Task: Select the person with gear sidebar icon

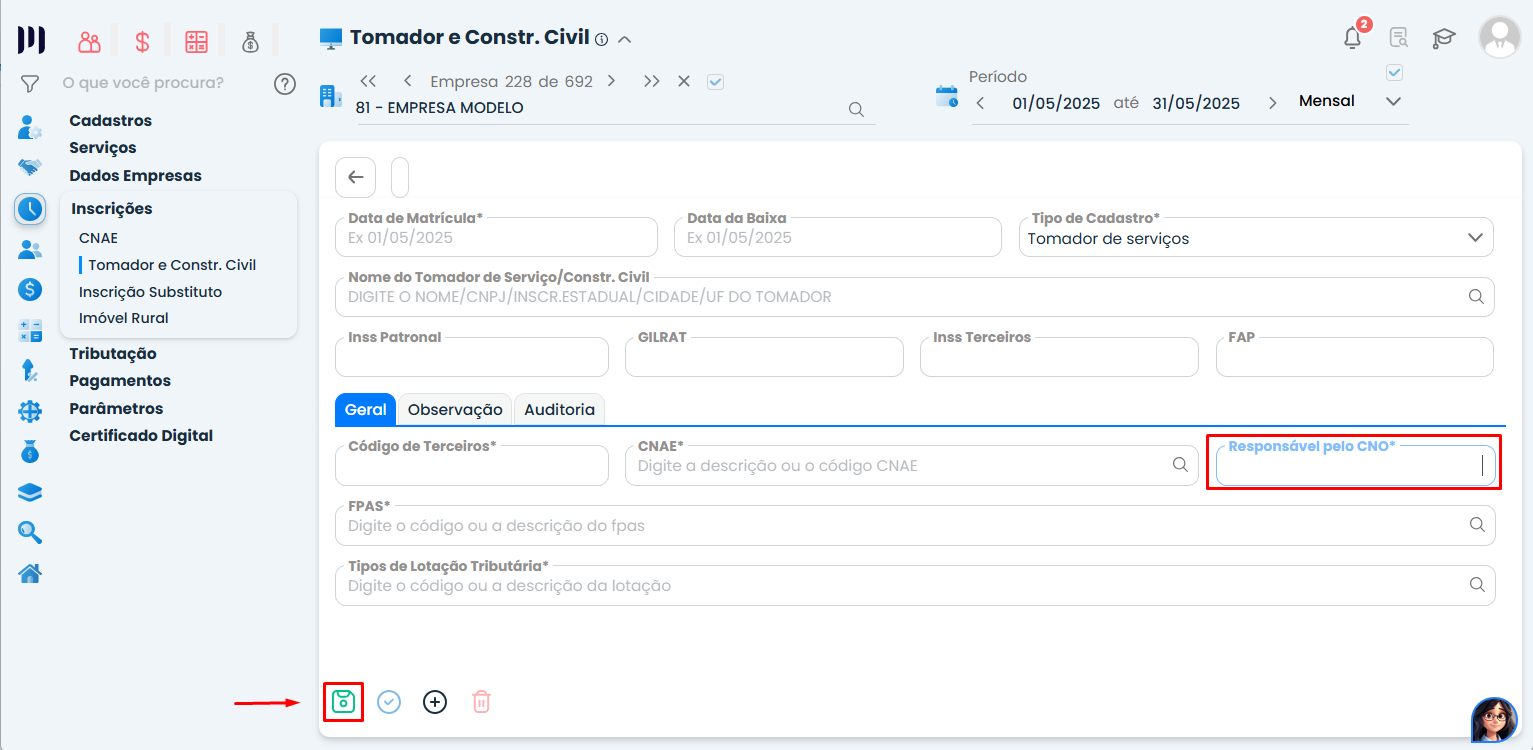Action: pyautogui.click(x=30, y=128)
